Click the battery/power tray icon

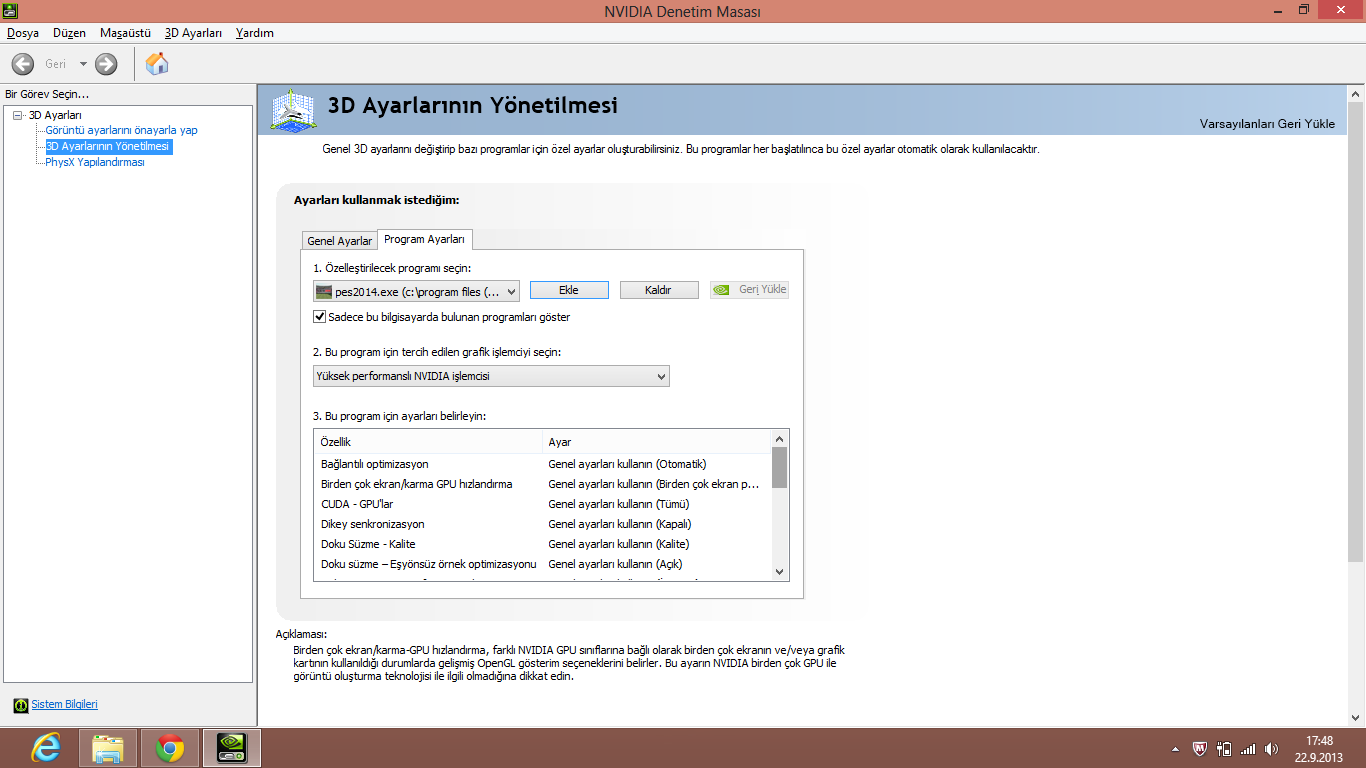pyautogui.click(x=1224, y=748)
